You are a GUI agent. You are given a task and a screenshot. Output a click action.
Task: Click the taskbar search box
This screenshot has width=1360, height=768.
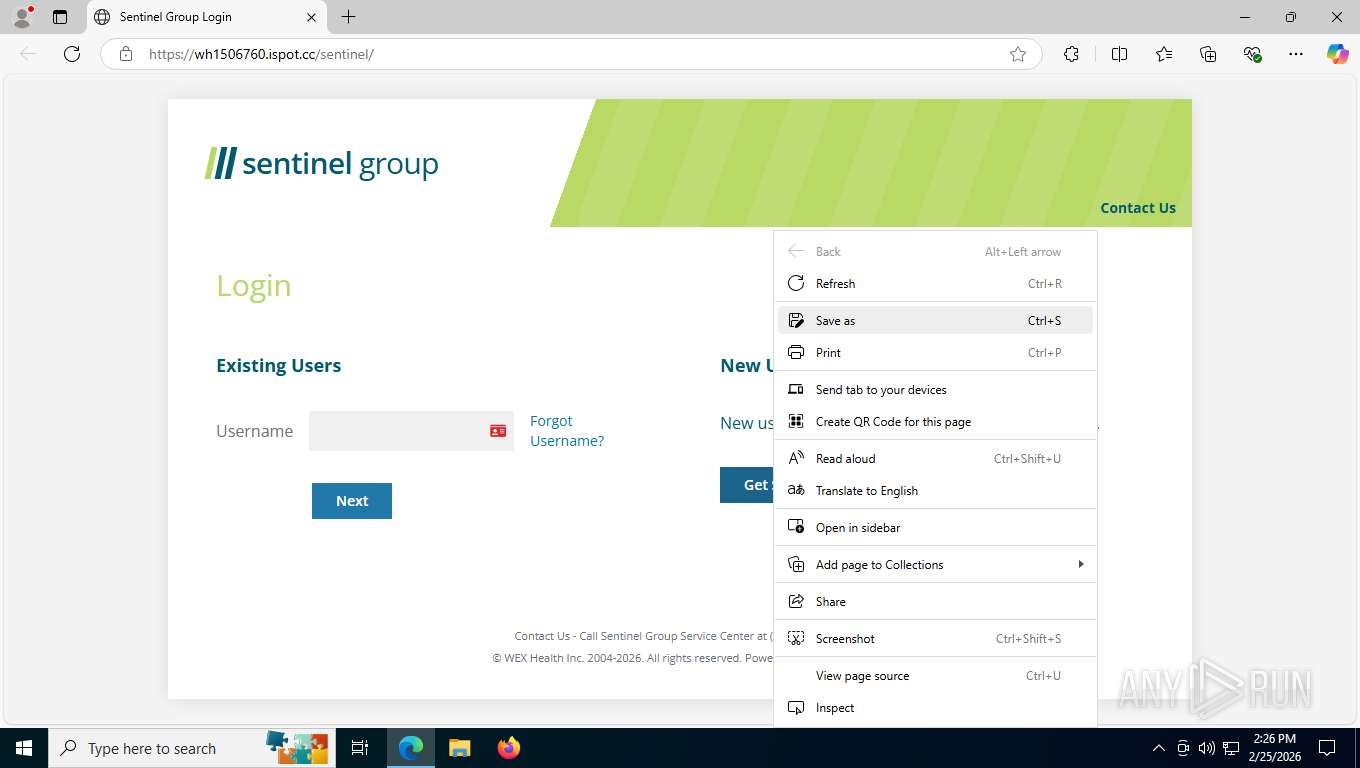(191, 748)
